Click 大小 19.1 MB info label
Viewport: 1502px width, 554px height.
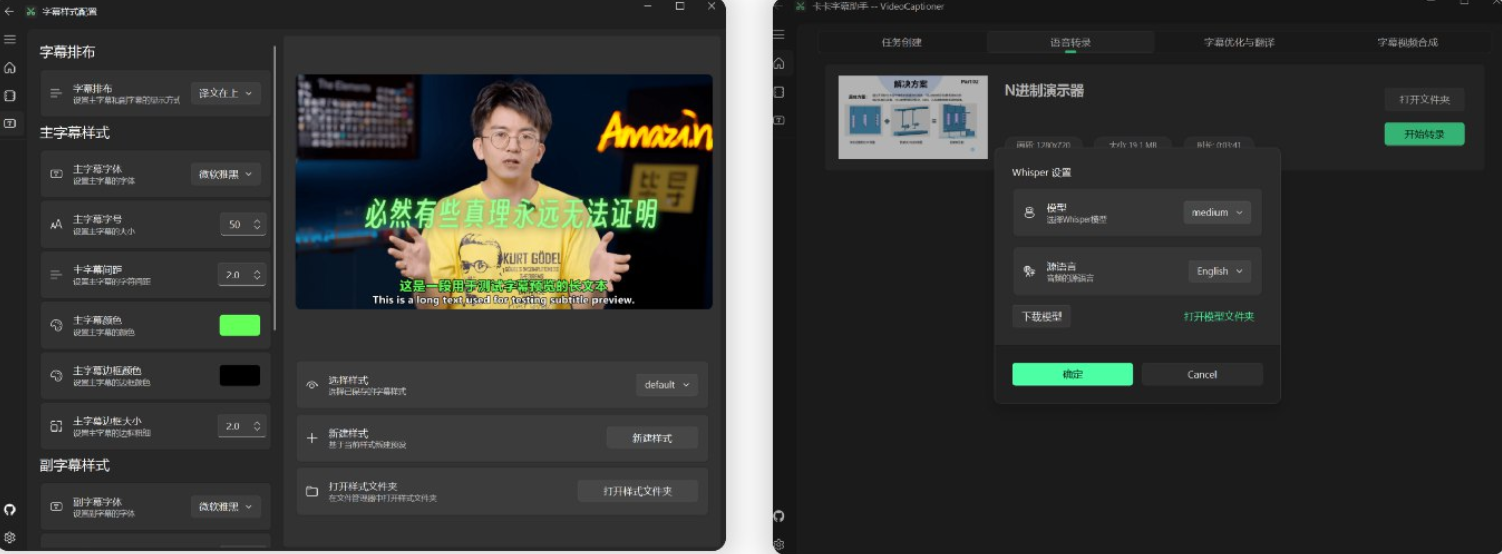click(x=1133, y=145)
